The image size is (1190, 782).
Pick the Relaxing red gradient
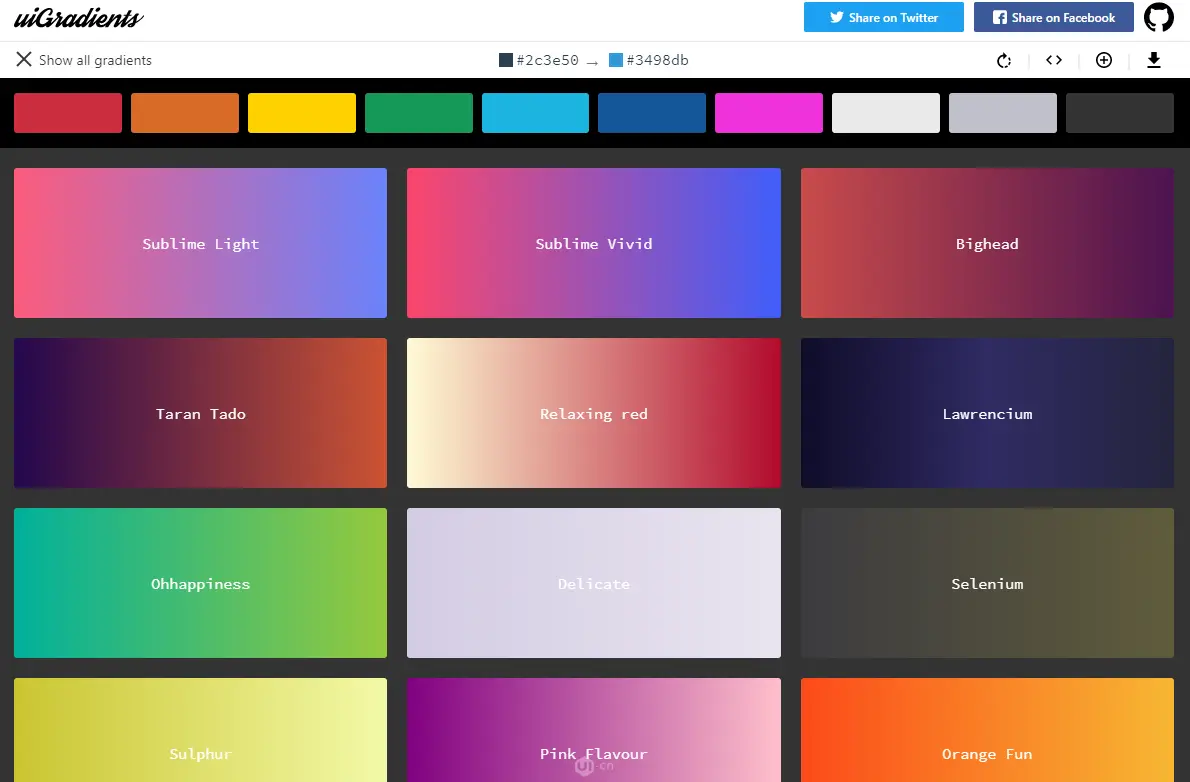[593, 413]
